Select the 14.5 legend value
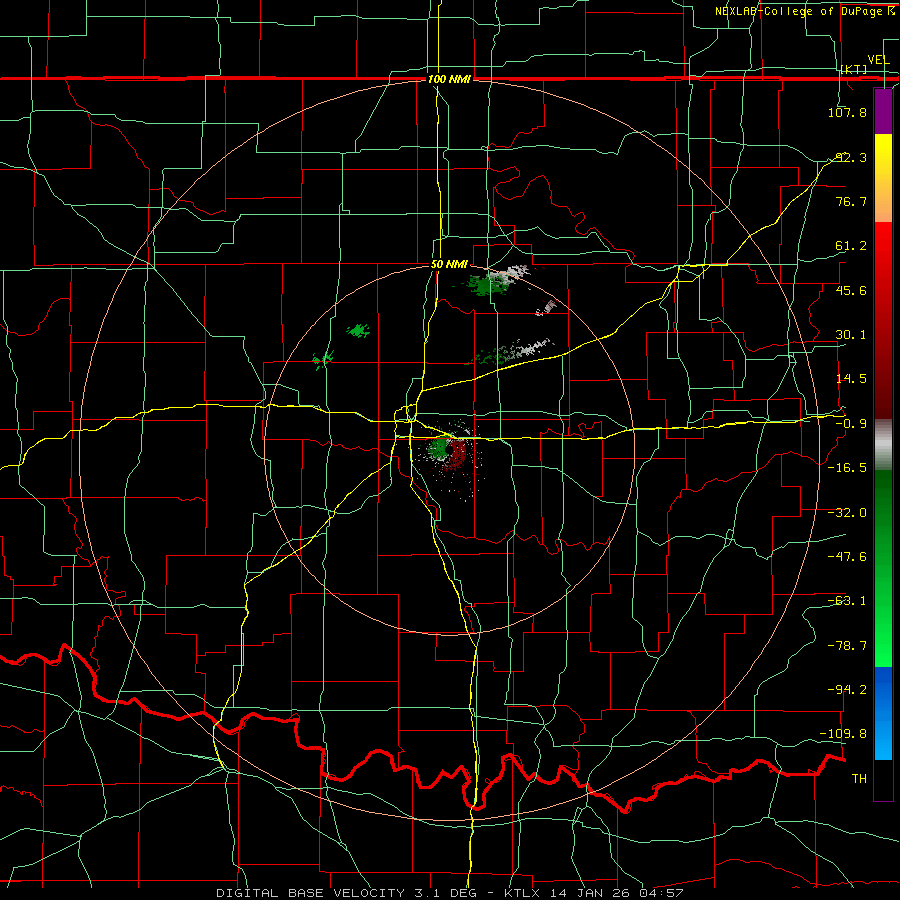This screenshot has width=900, height=900. pos(851,379)
